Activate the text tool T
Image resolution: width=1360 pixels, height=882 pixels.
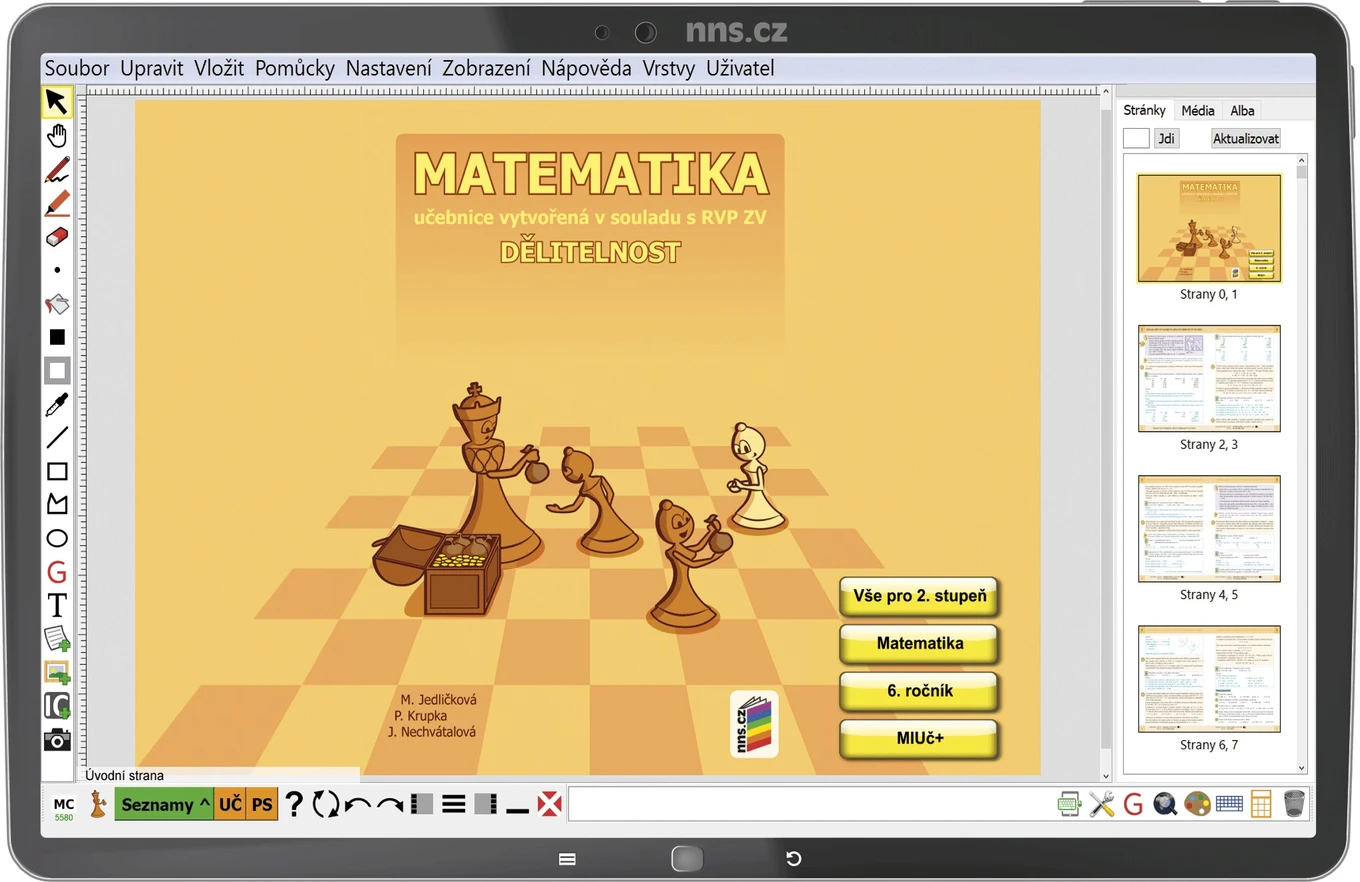pyautogui.click(x=57, y=605)
